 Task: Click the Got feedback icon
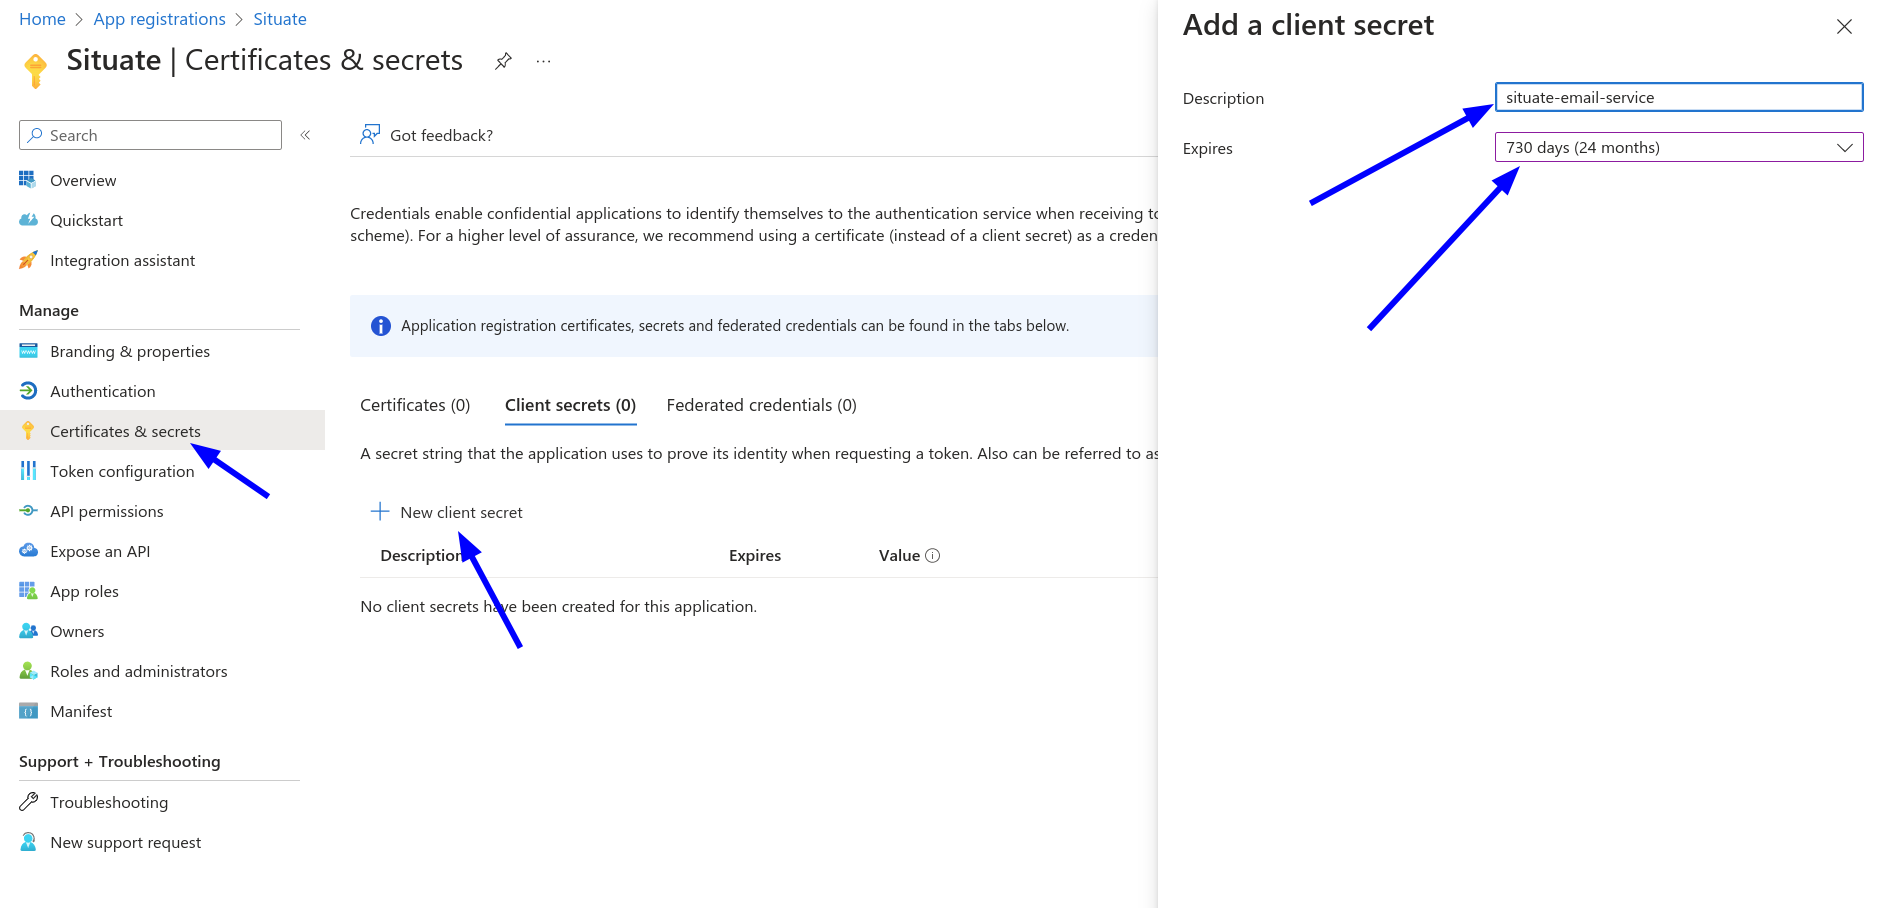pyautogui.click(x=370, y=135)
